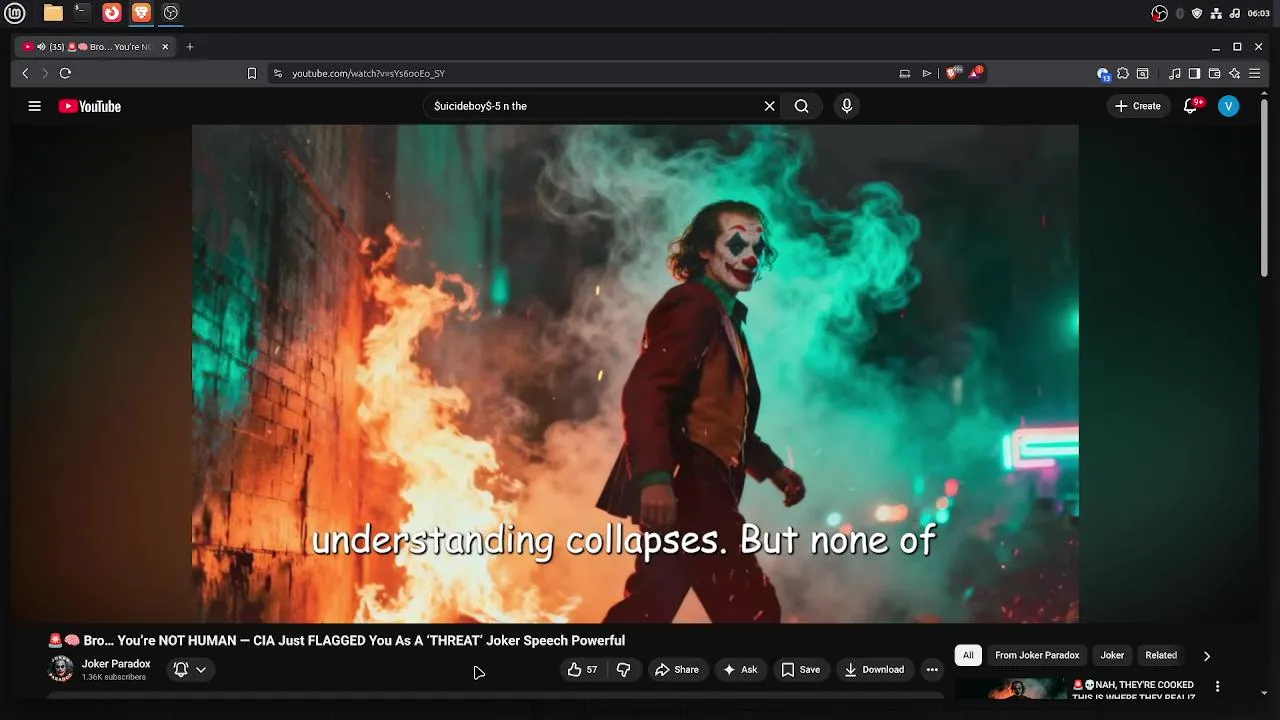Open the network tray icon
The width and height of the screenshot is (1280, 720).
click(1216, 13)
